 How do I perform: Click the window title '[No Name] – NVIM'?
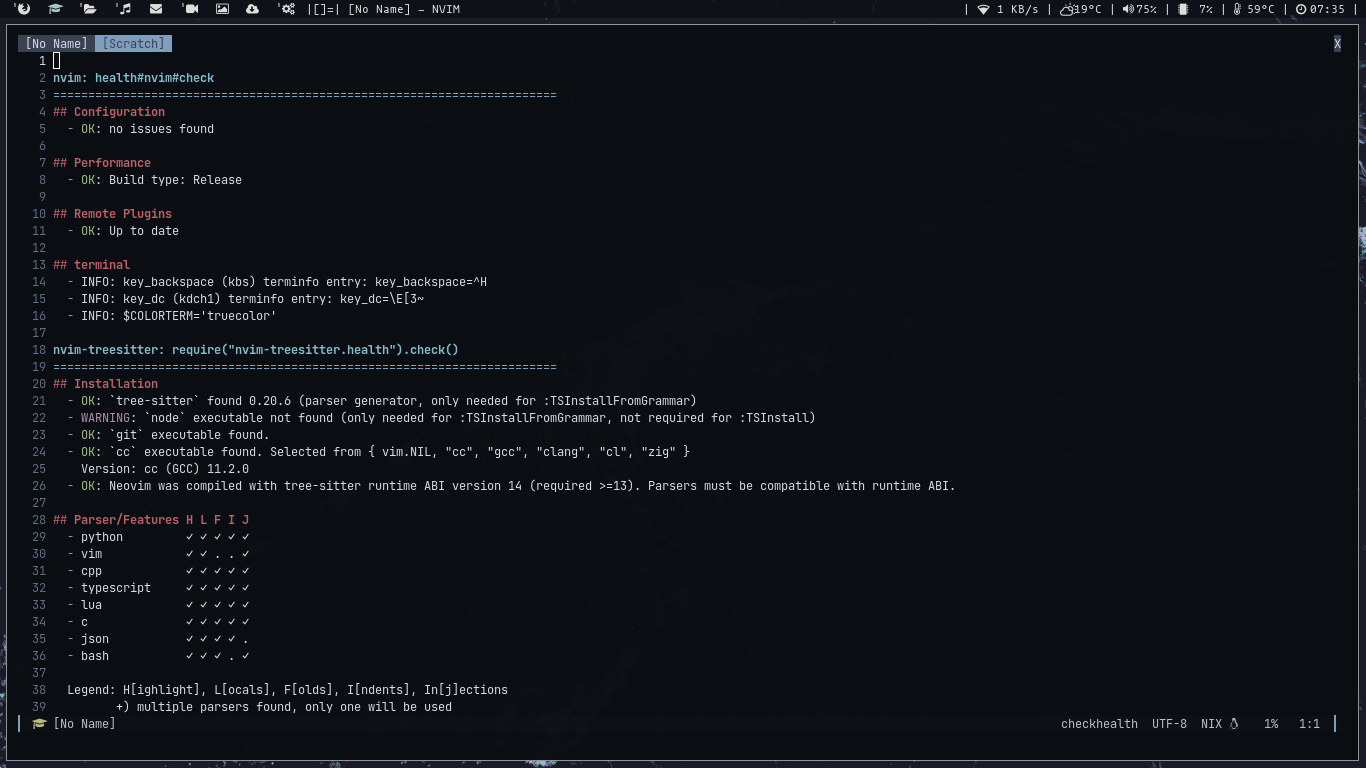[404, 9]
